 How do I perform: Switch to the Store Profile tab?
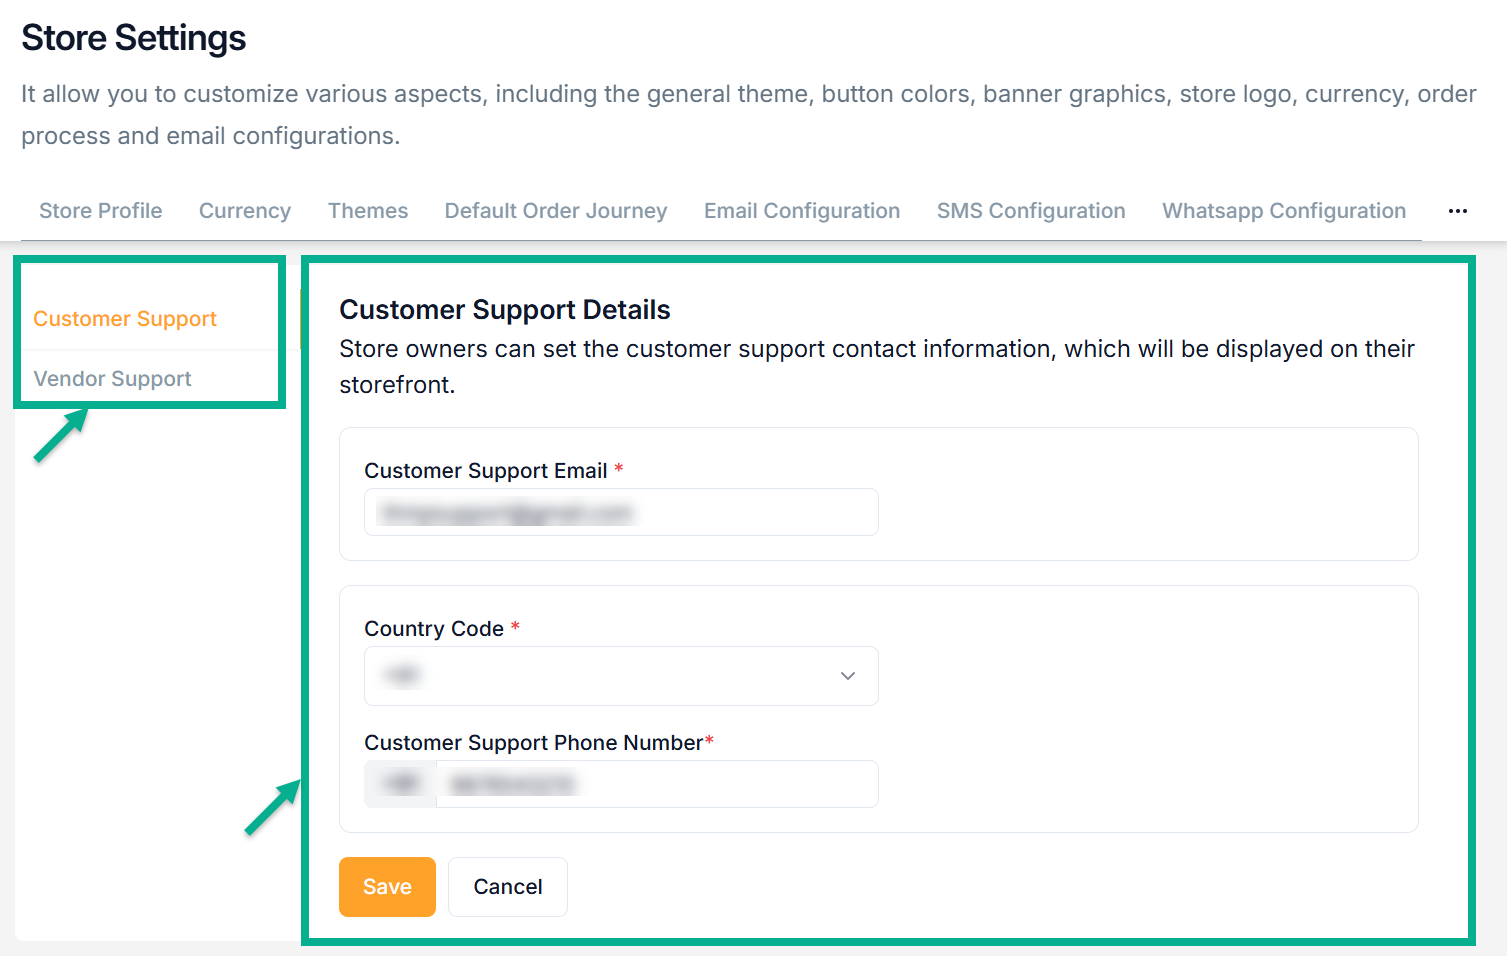[x=100, y=211]
